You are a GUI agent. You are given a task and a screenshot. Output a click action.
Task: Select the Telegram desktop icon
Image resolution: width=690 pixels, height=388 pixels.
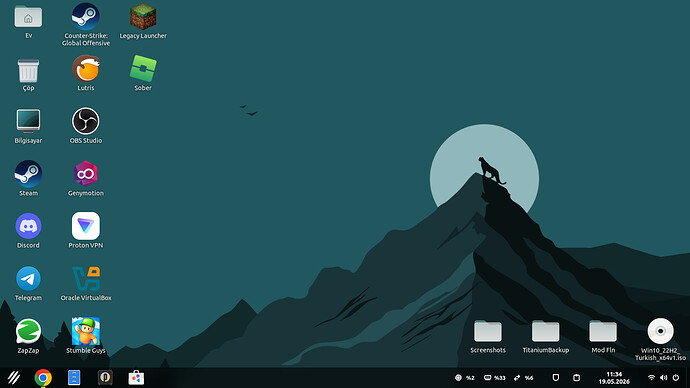click(28, 278)
